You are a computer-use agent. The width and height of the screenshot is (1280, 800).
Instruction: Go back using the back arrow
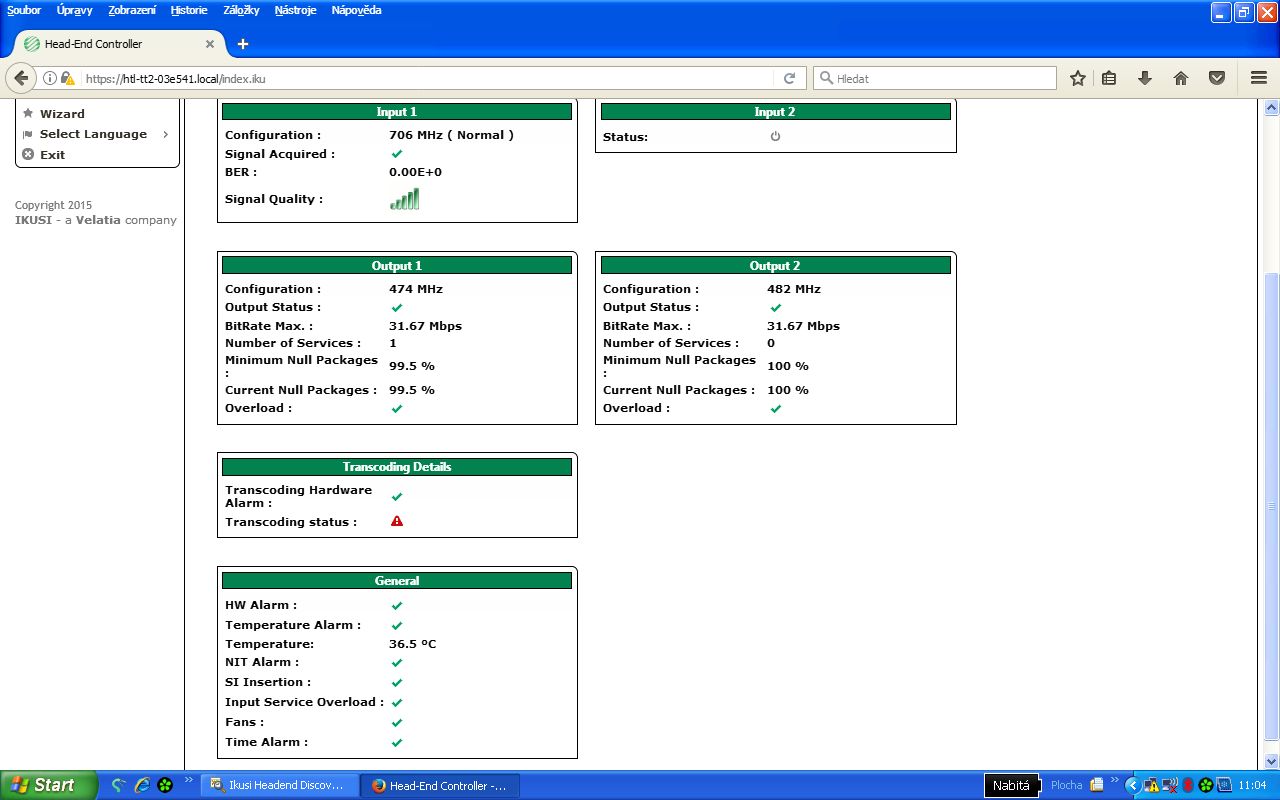(22, 78)
